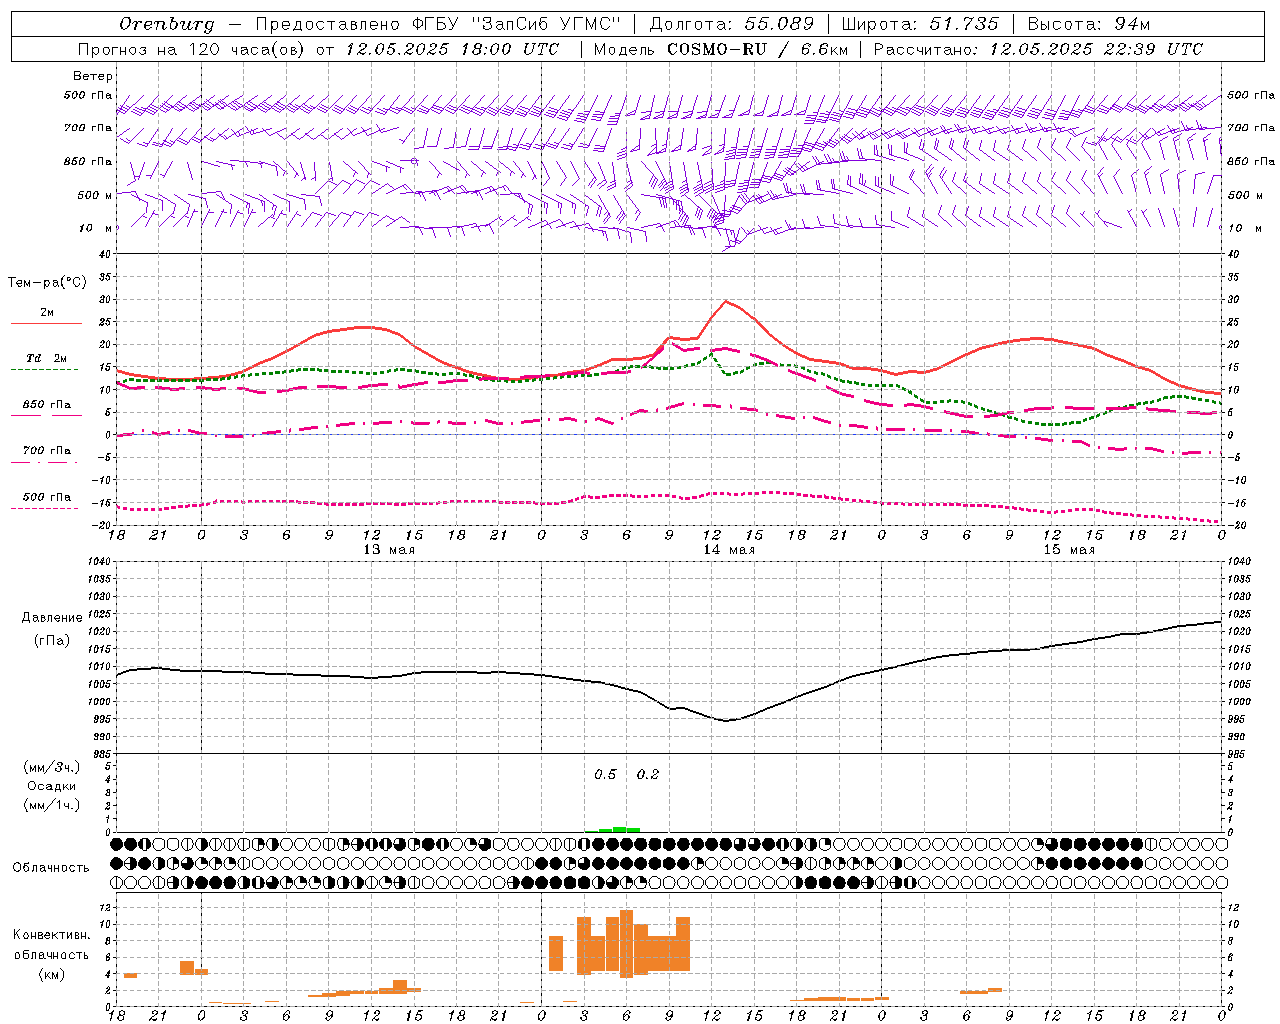Click the '0.2' precipitation amount value
The height and width of the screenshot is (1024, 1280).
[x=648, y=774]
